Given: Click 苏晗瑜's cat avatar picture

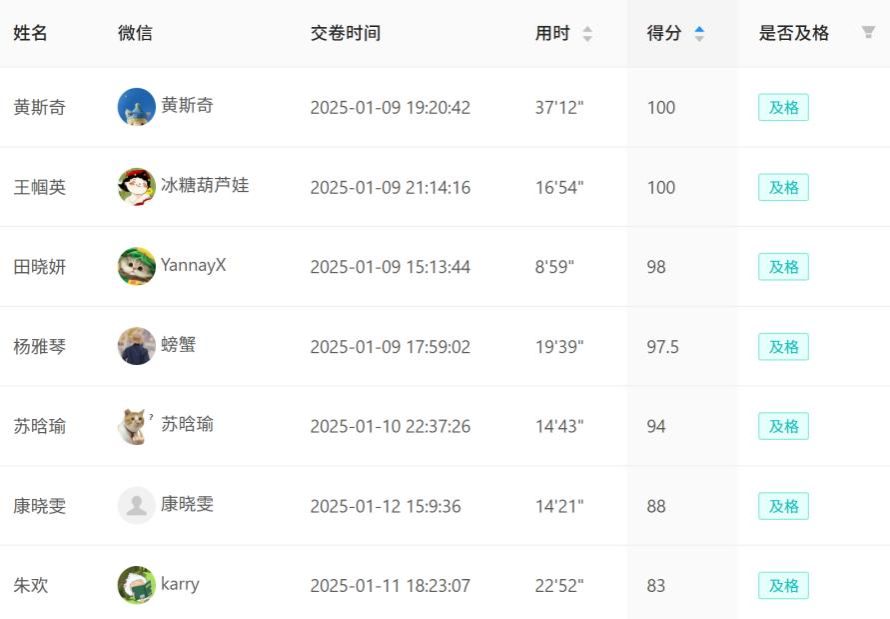Looking at the screenshot, I should click(x=134, y=426).
